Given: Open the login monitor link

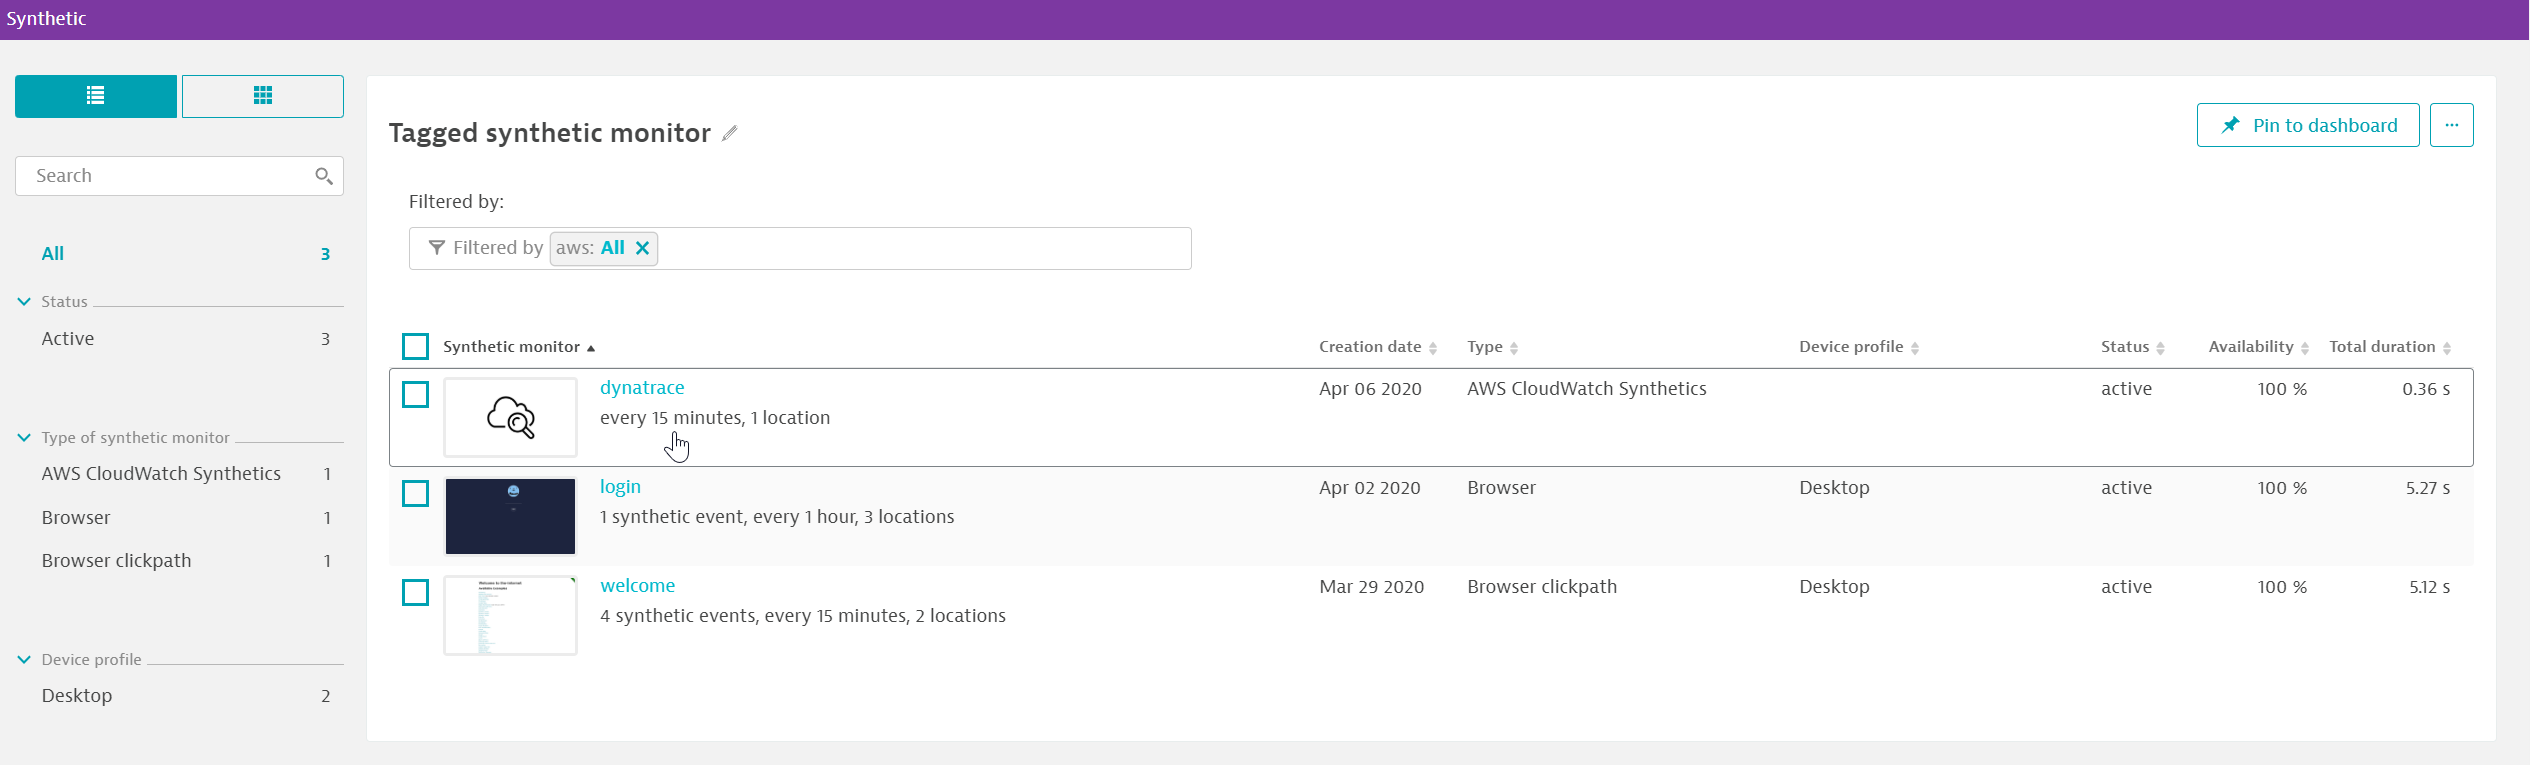Looking at the screenshot, I should tap(620, 487).
